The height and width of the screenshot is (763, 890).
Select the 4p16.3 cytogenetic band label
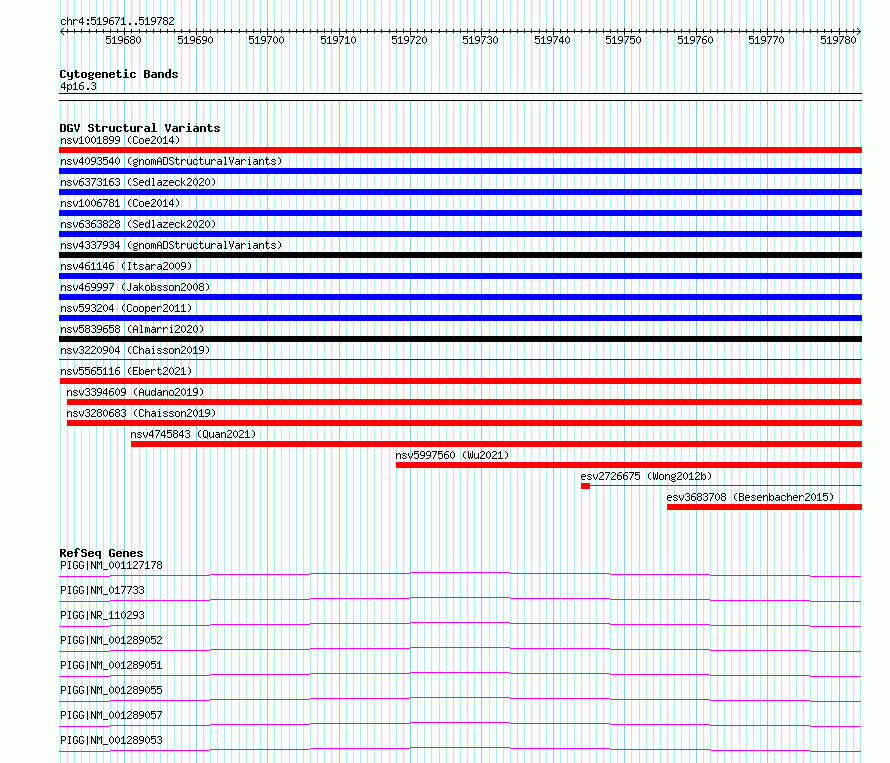(78, 86)
